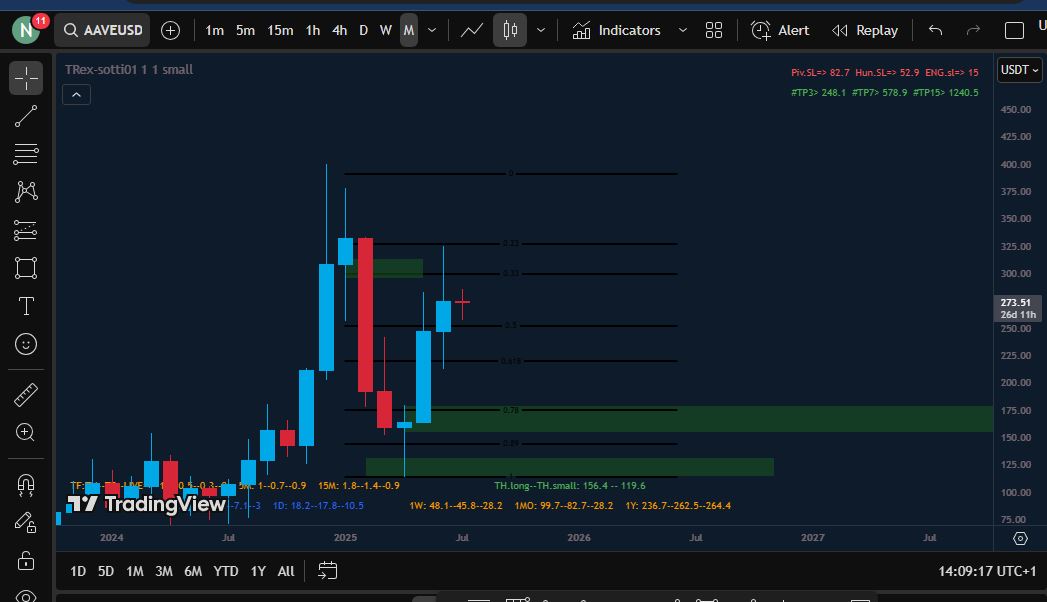Open the USDT currency dropdown
The width and height of the screenshot is (1047, 602).
point(1019,70)
